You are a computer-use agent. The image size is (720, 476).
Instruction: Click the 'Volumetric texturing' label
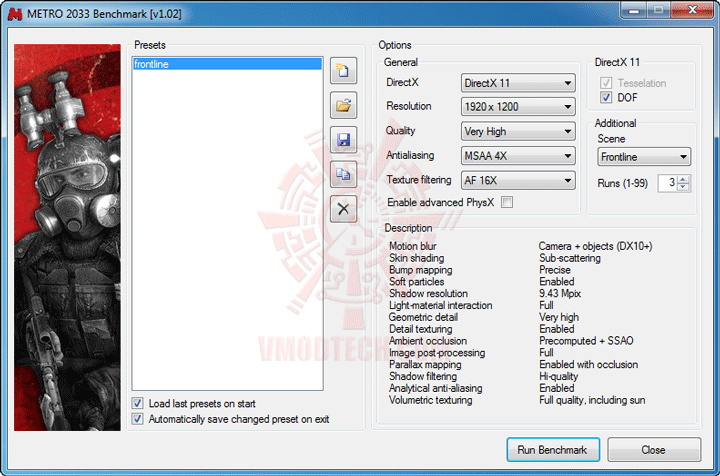(431, 400)
